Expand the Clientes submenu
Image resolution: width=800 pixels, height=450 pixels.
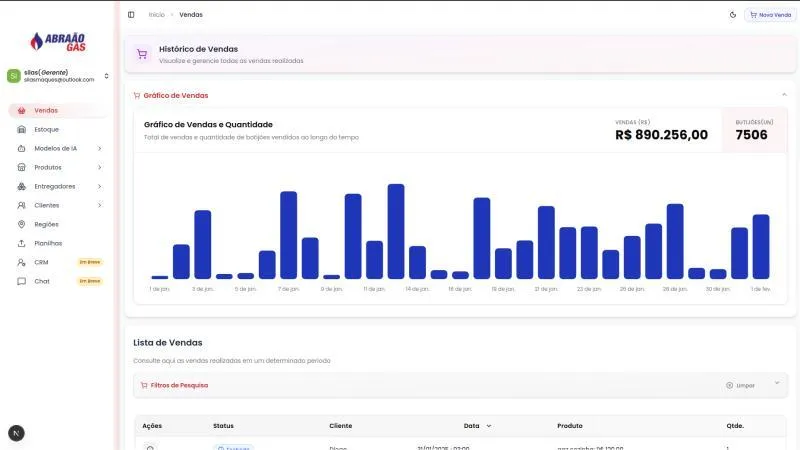[x=99, y=205]
